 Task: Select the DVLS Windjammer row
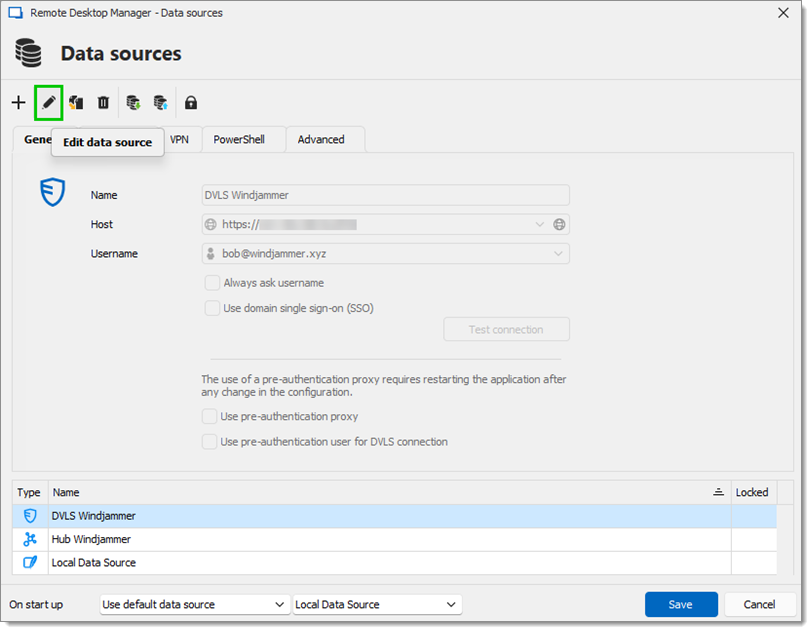(x=395, y=516)
